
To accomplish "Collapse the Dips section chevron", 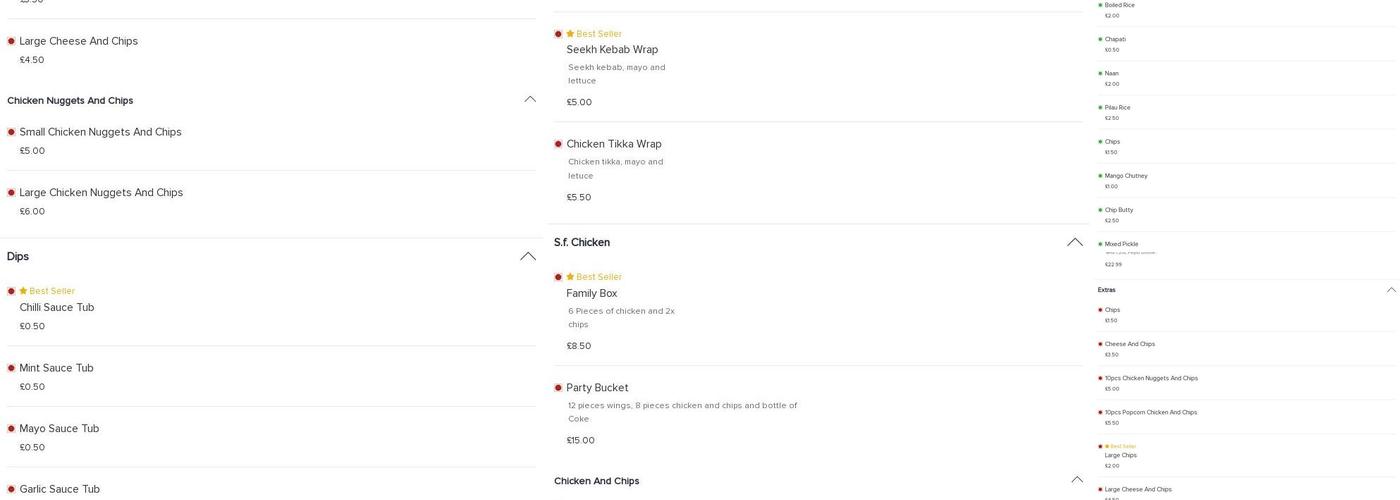I will coord(527,256).
